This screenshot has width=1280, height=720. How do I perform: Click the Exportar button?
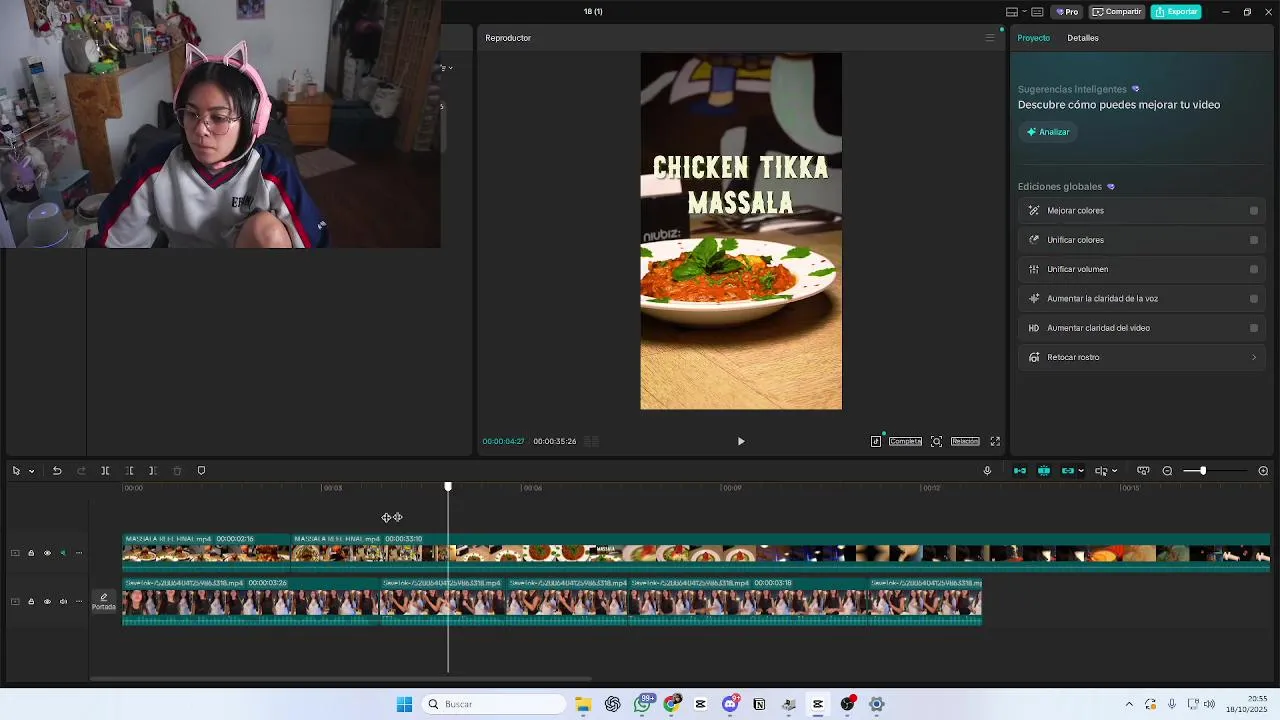pos(1176,12)
